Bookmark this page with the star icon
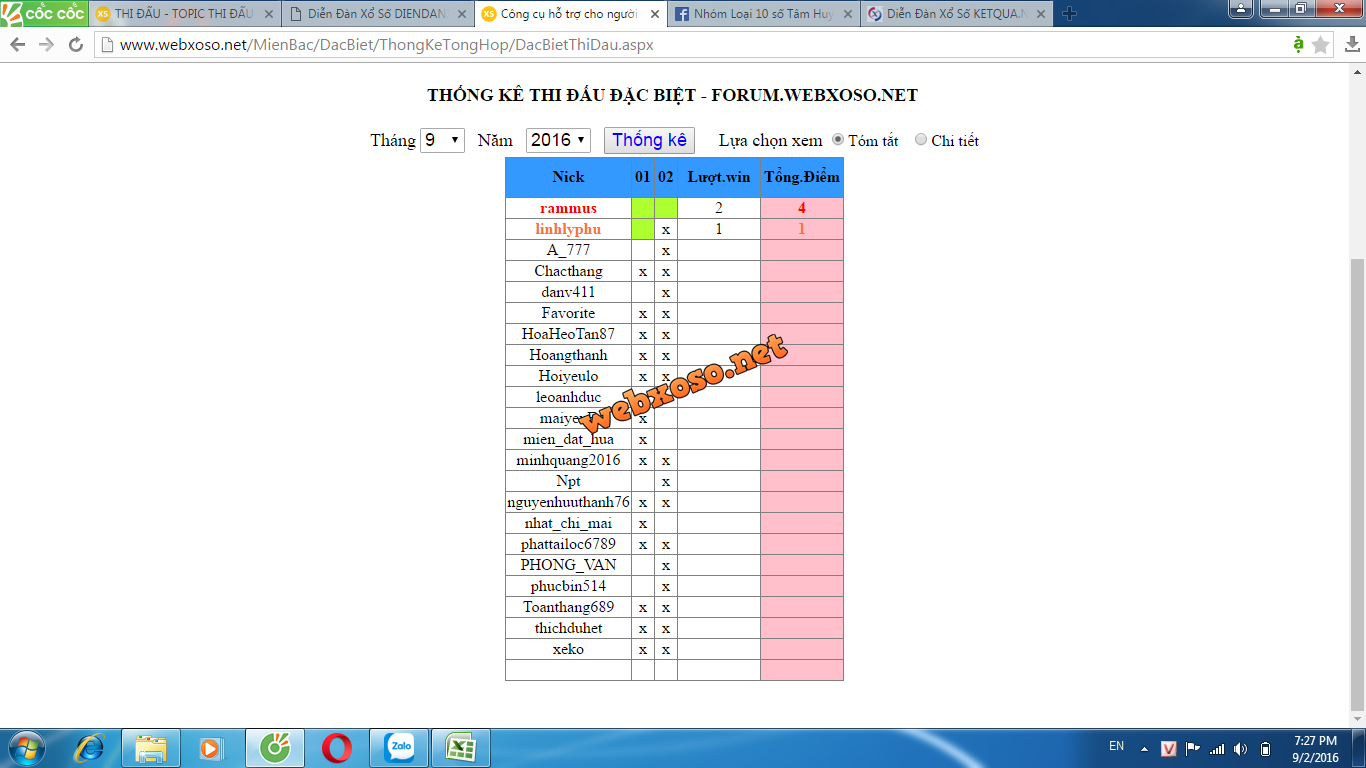The height and width of the screenshot is (768, 1366). click(1320, 45)
